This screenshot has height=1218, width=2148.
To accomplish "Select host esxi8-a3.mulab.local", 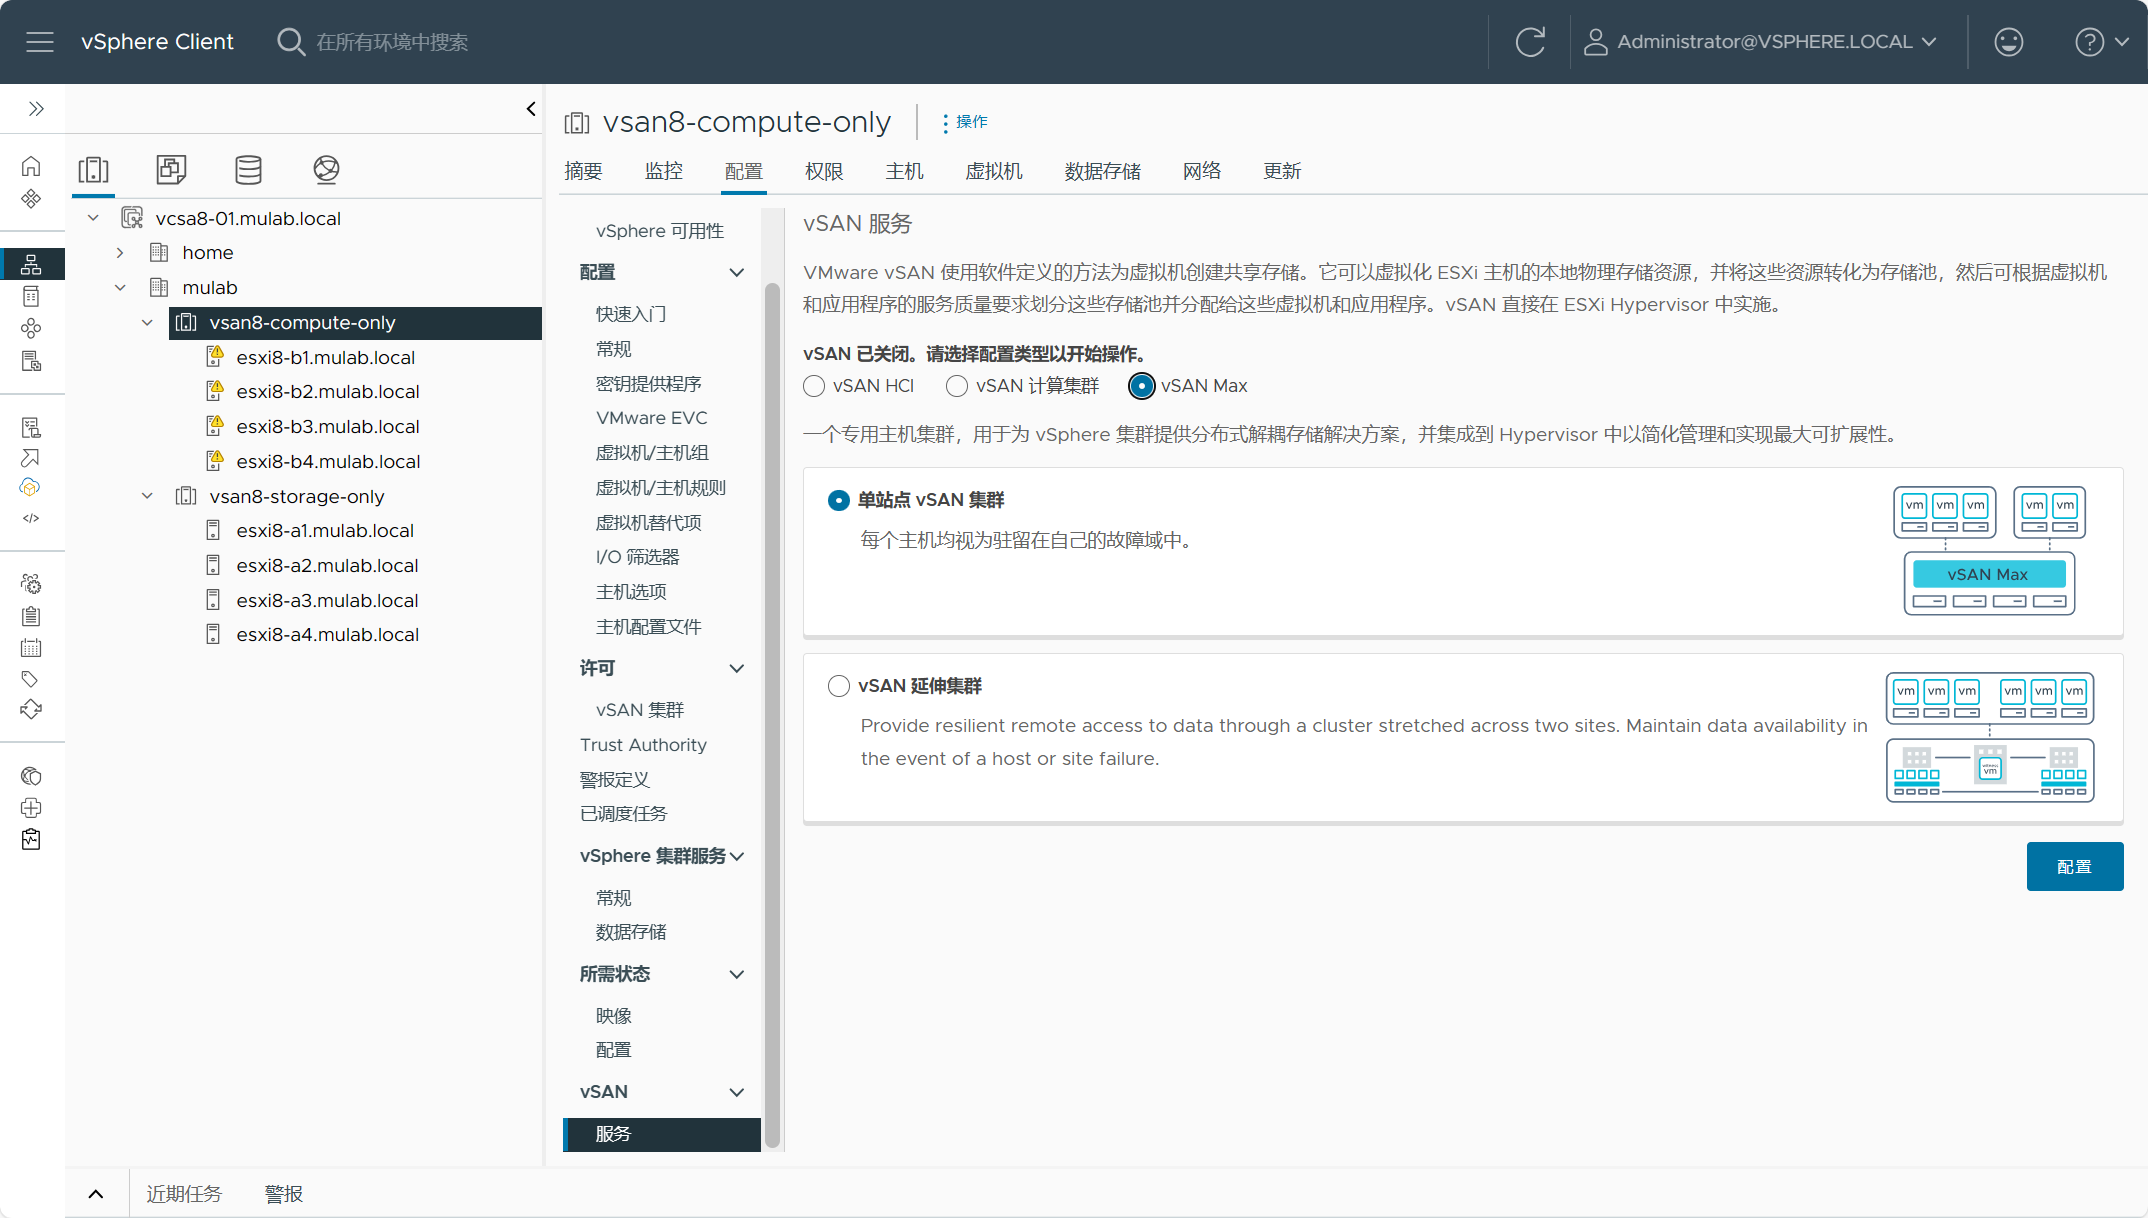I will click(327, 601).
